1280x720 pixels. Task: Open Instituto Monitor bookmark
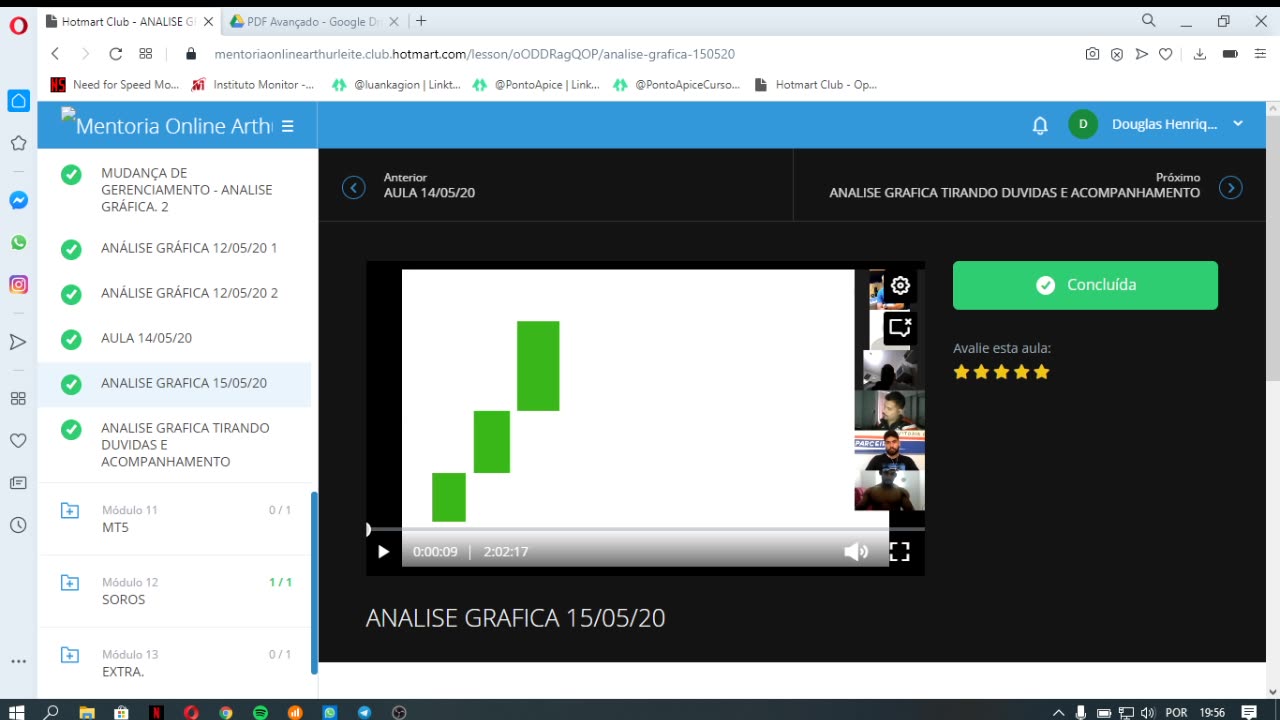[x=254, y=85]
